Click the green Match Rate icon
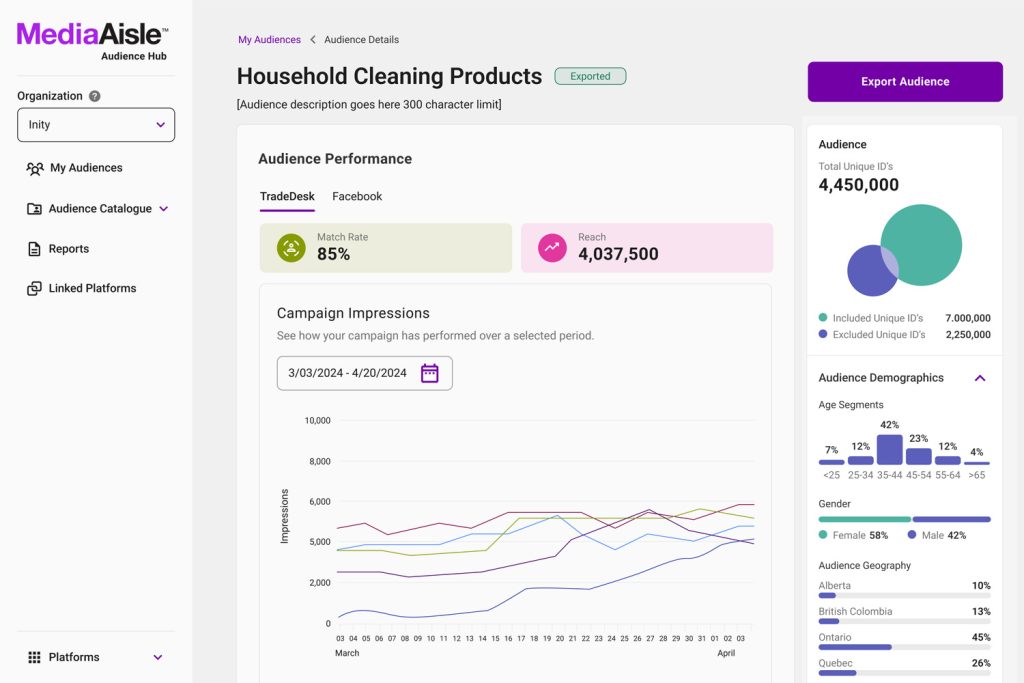The width and height of the screenshot is (1024, 683). click(x=291, y=248)
